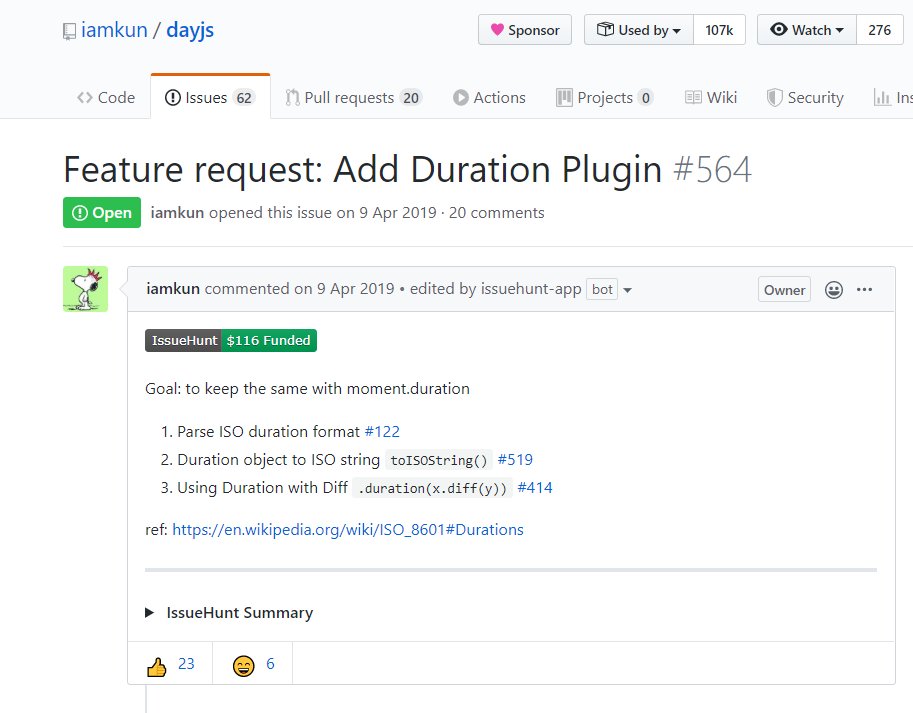Image resolution: width=913 pixels, height=713 pixels.
Task: Switch to the Actions tab
Action: (489, 97)
